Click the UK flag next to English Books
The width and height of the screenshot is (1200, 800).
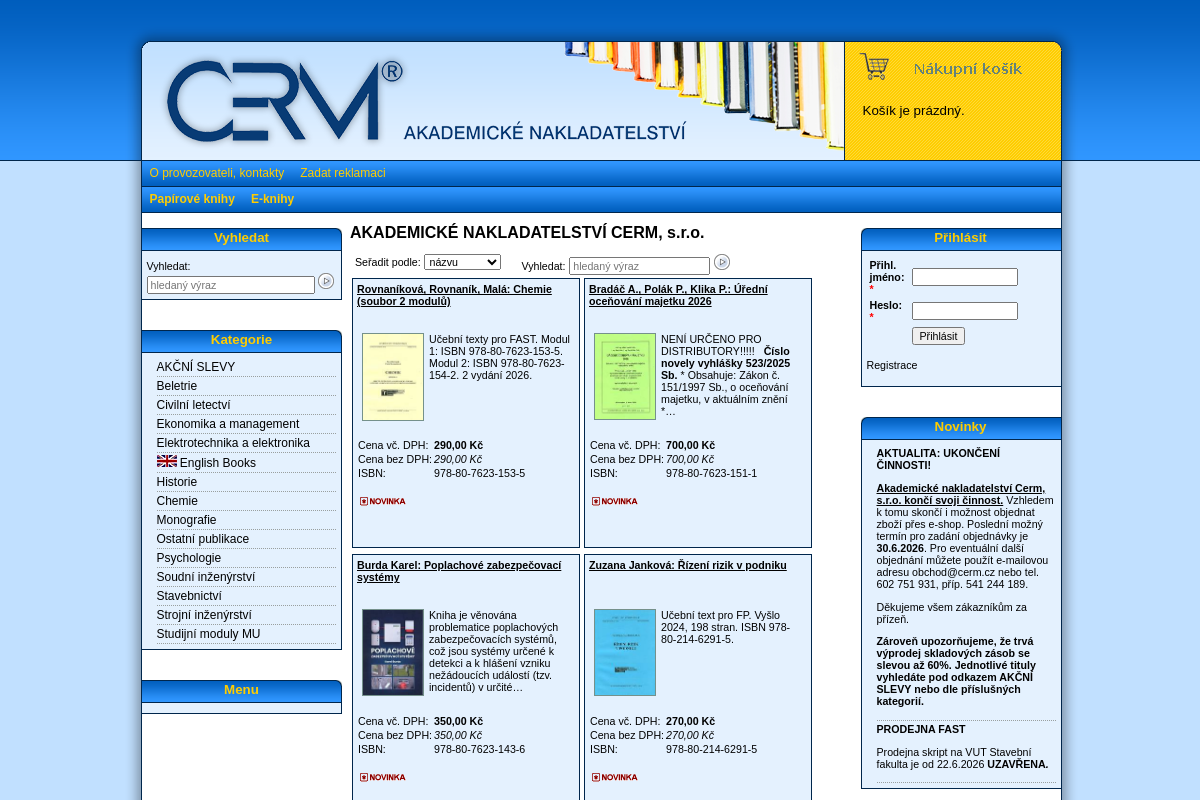167,461
